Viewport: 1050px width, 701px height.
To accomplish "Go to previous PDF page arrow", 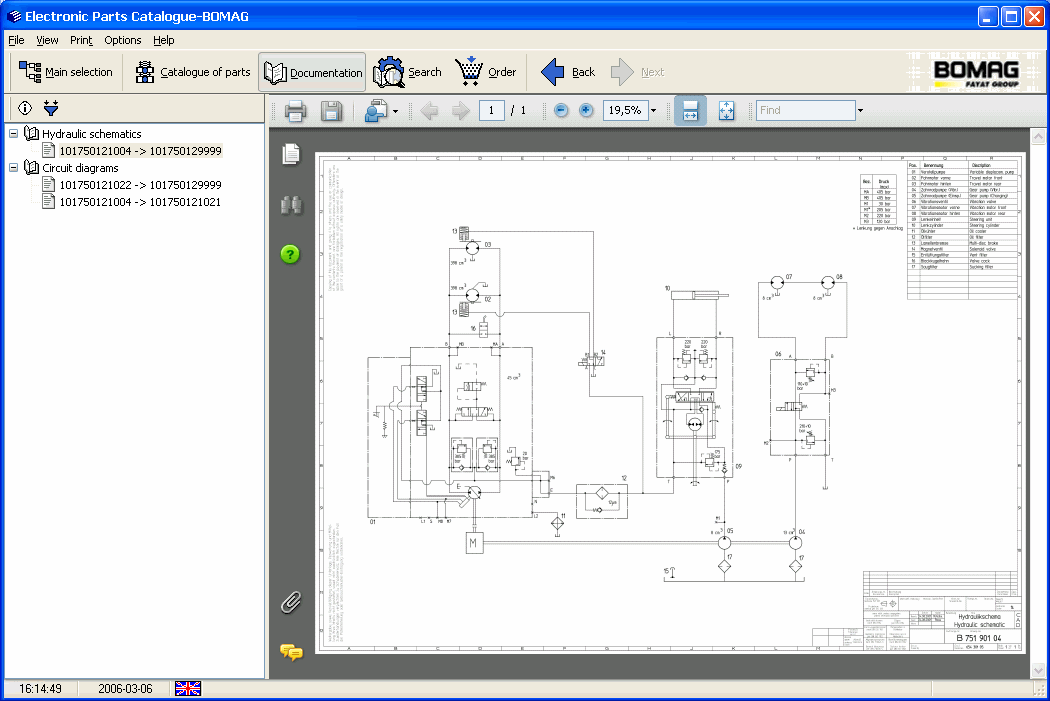I will [429, 110].
